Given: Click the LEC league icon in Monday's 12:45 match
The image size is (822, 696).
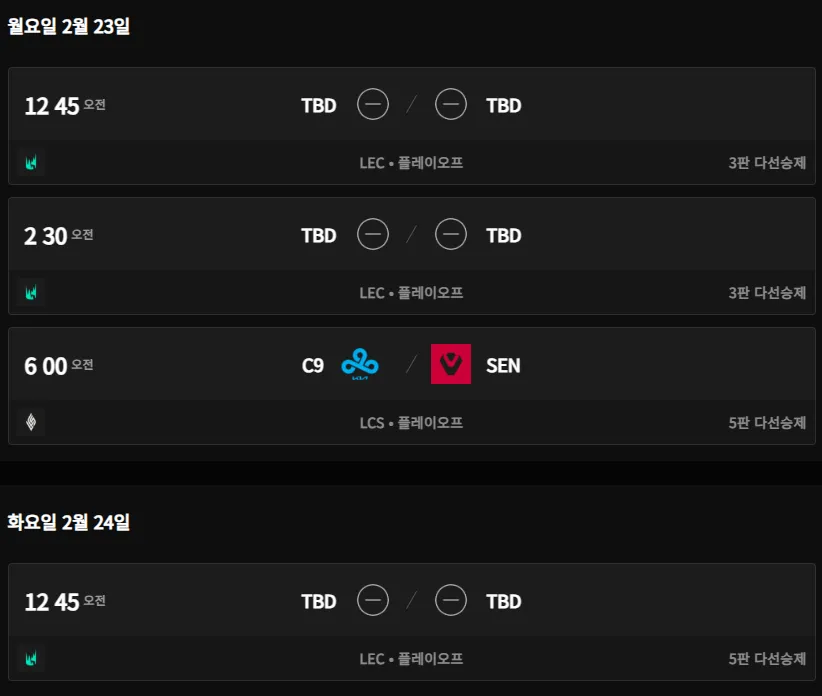Looking at the screenshot, I should (31, 162).
